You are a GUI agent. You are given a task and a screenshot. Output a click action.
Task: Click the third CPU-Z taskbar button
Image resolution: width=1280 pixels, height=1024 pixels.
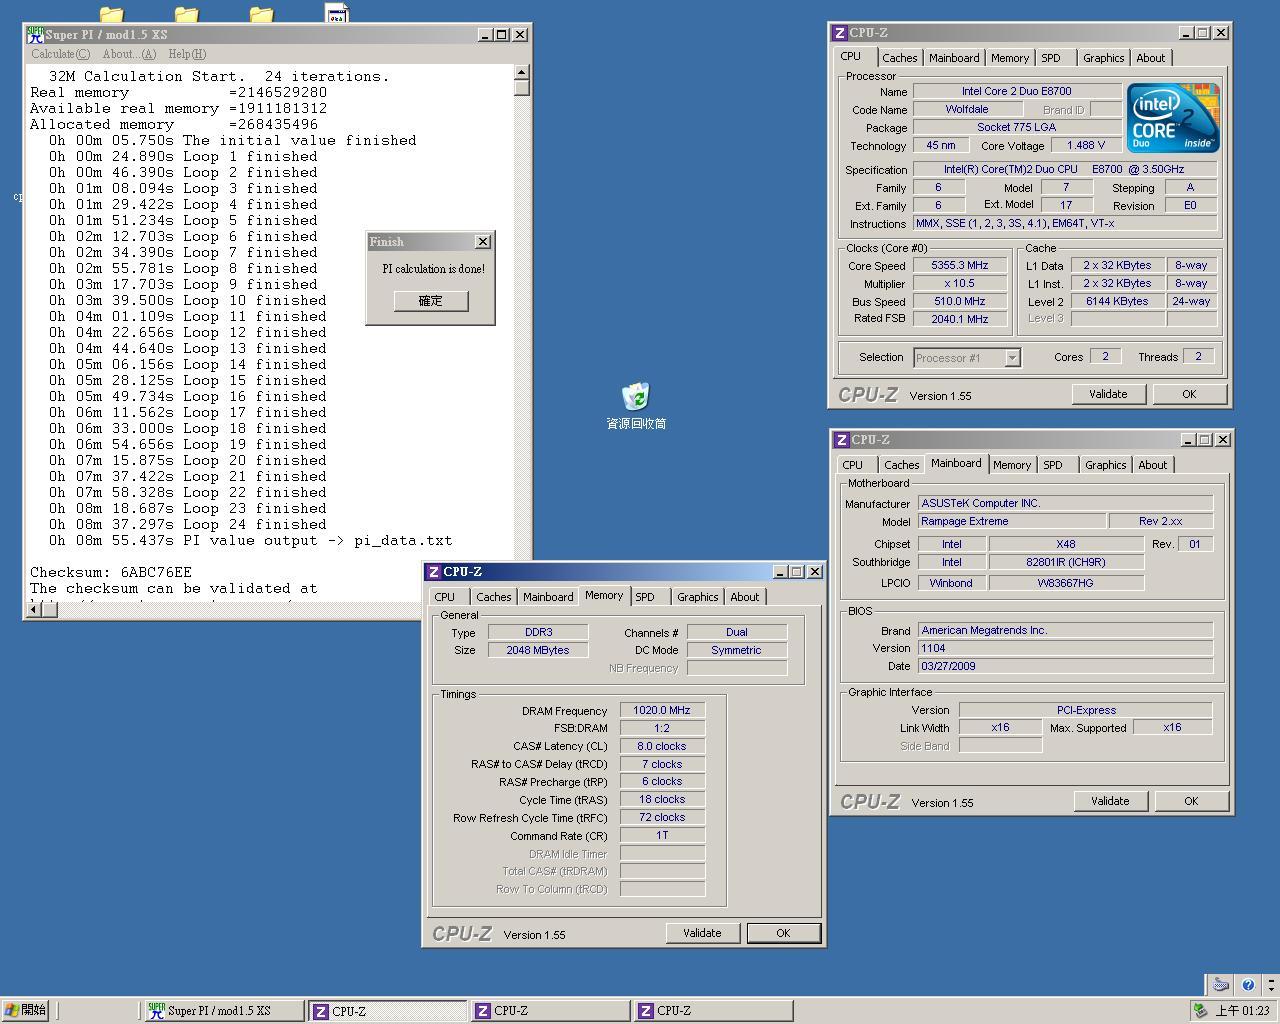point(713,1011)
